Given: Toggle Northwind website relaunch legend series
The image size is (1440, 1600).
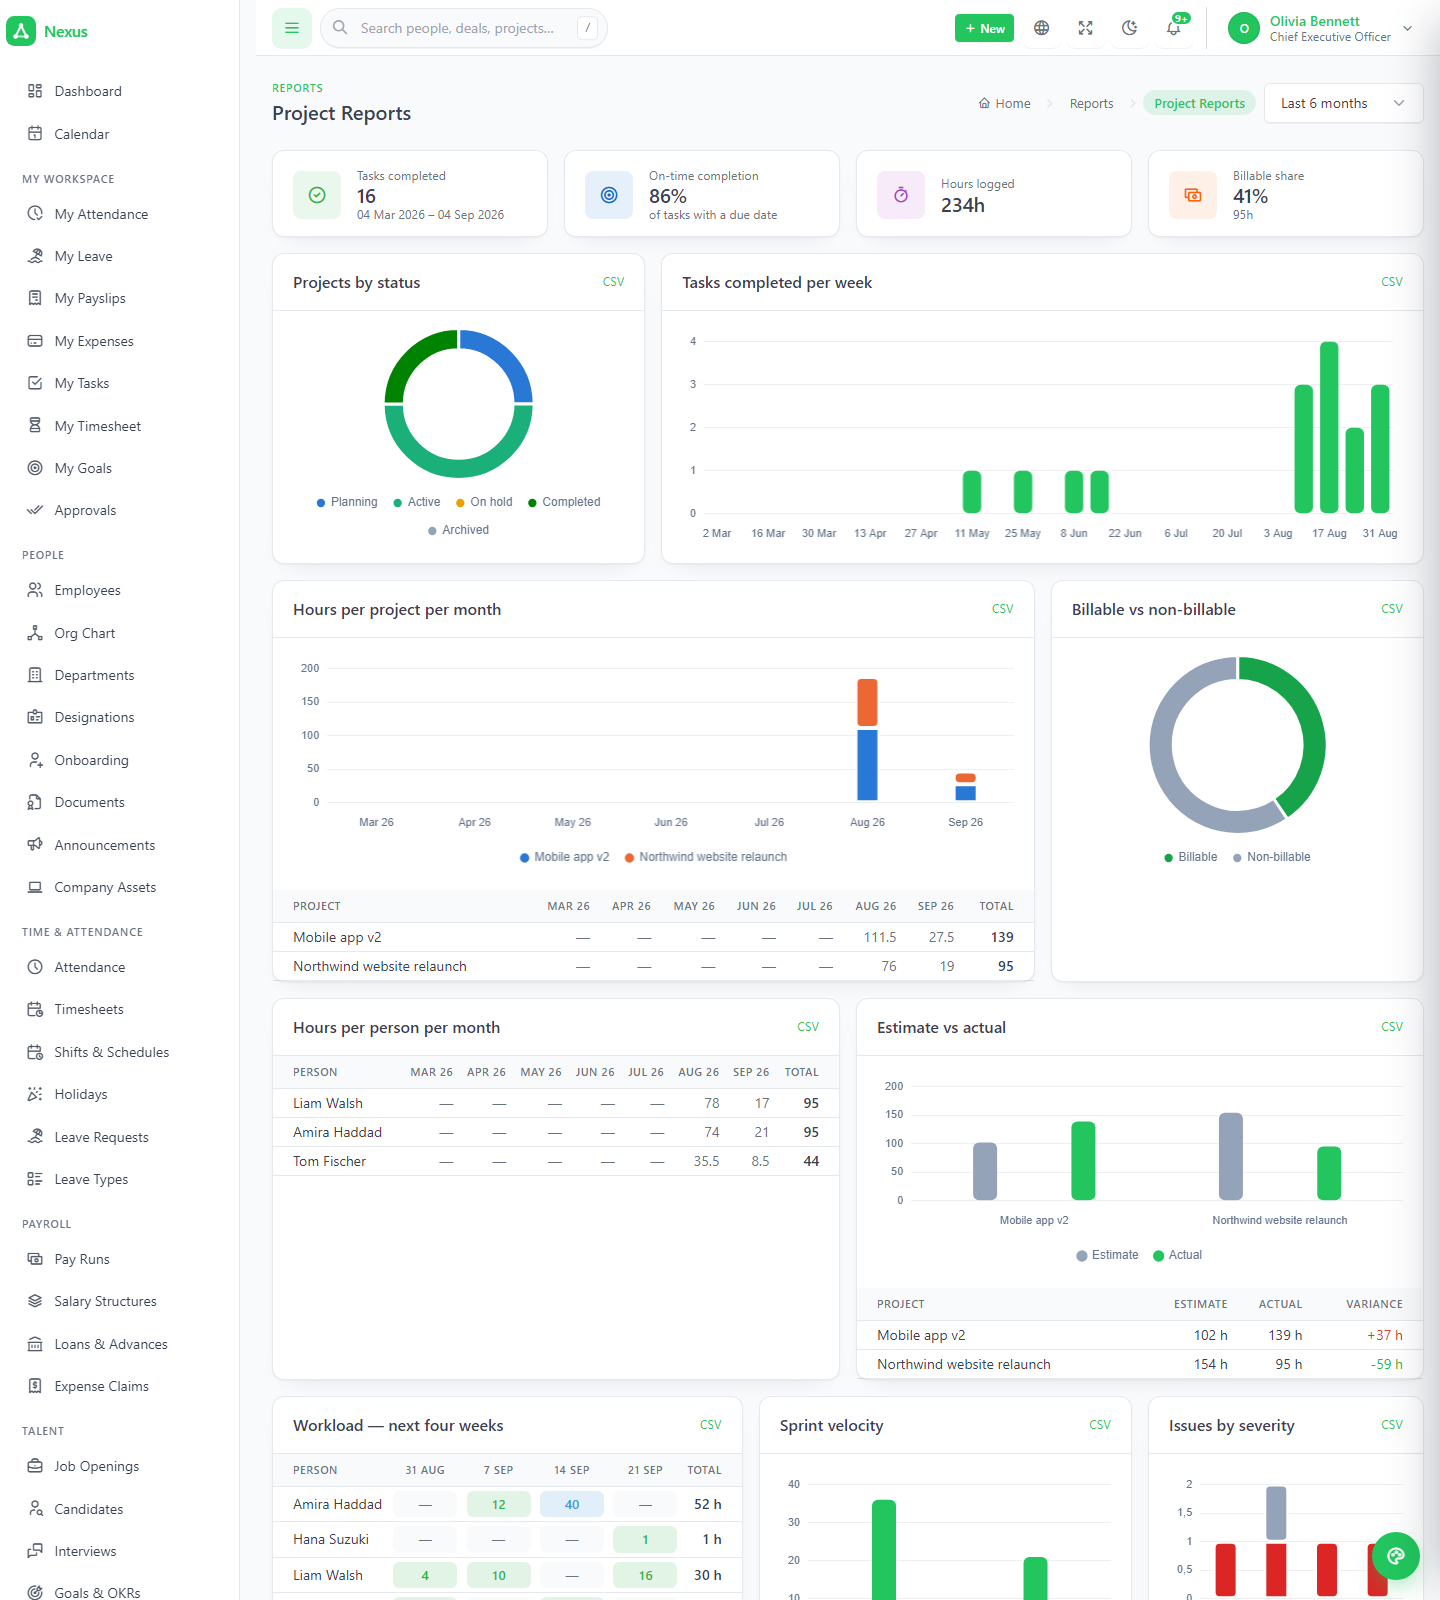Looking at the screenshot, I should tap(706, 857).
